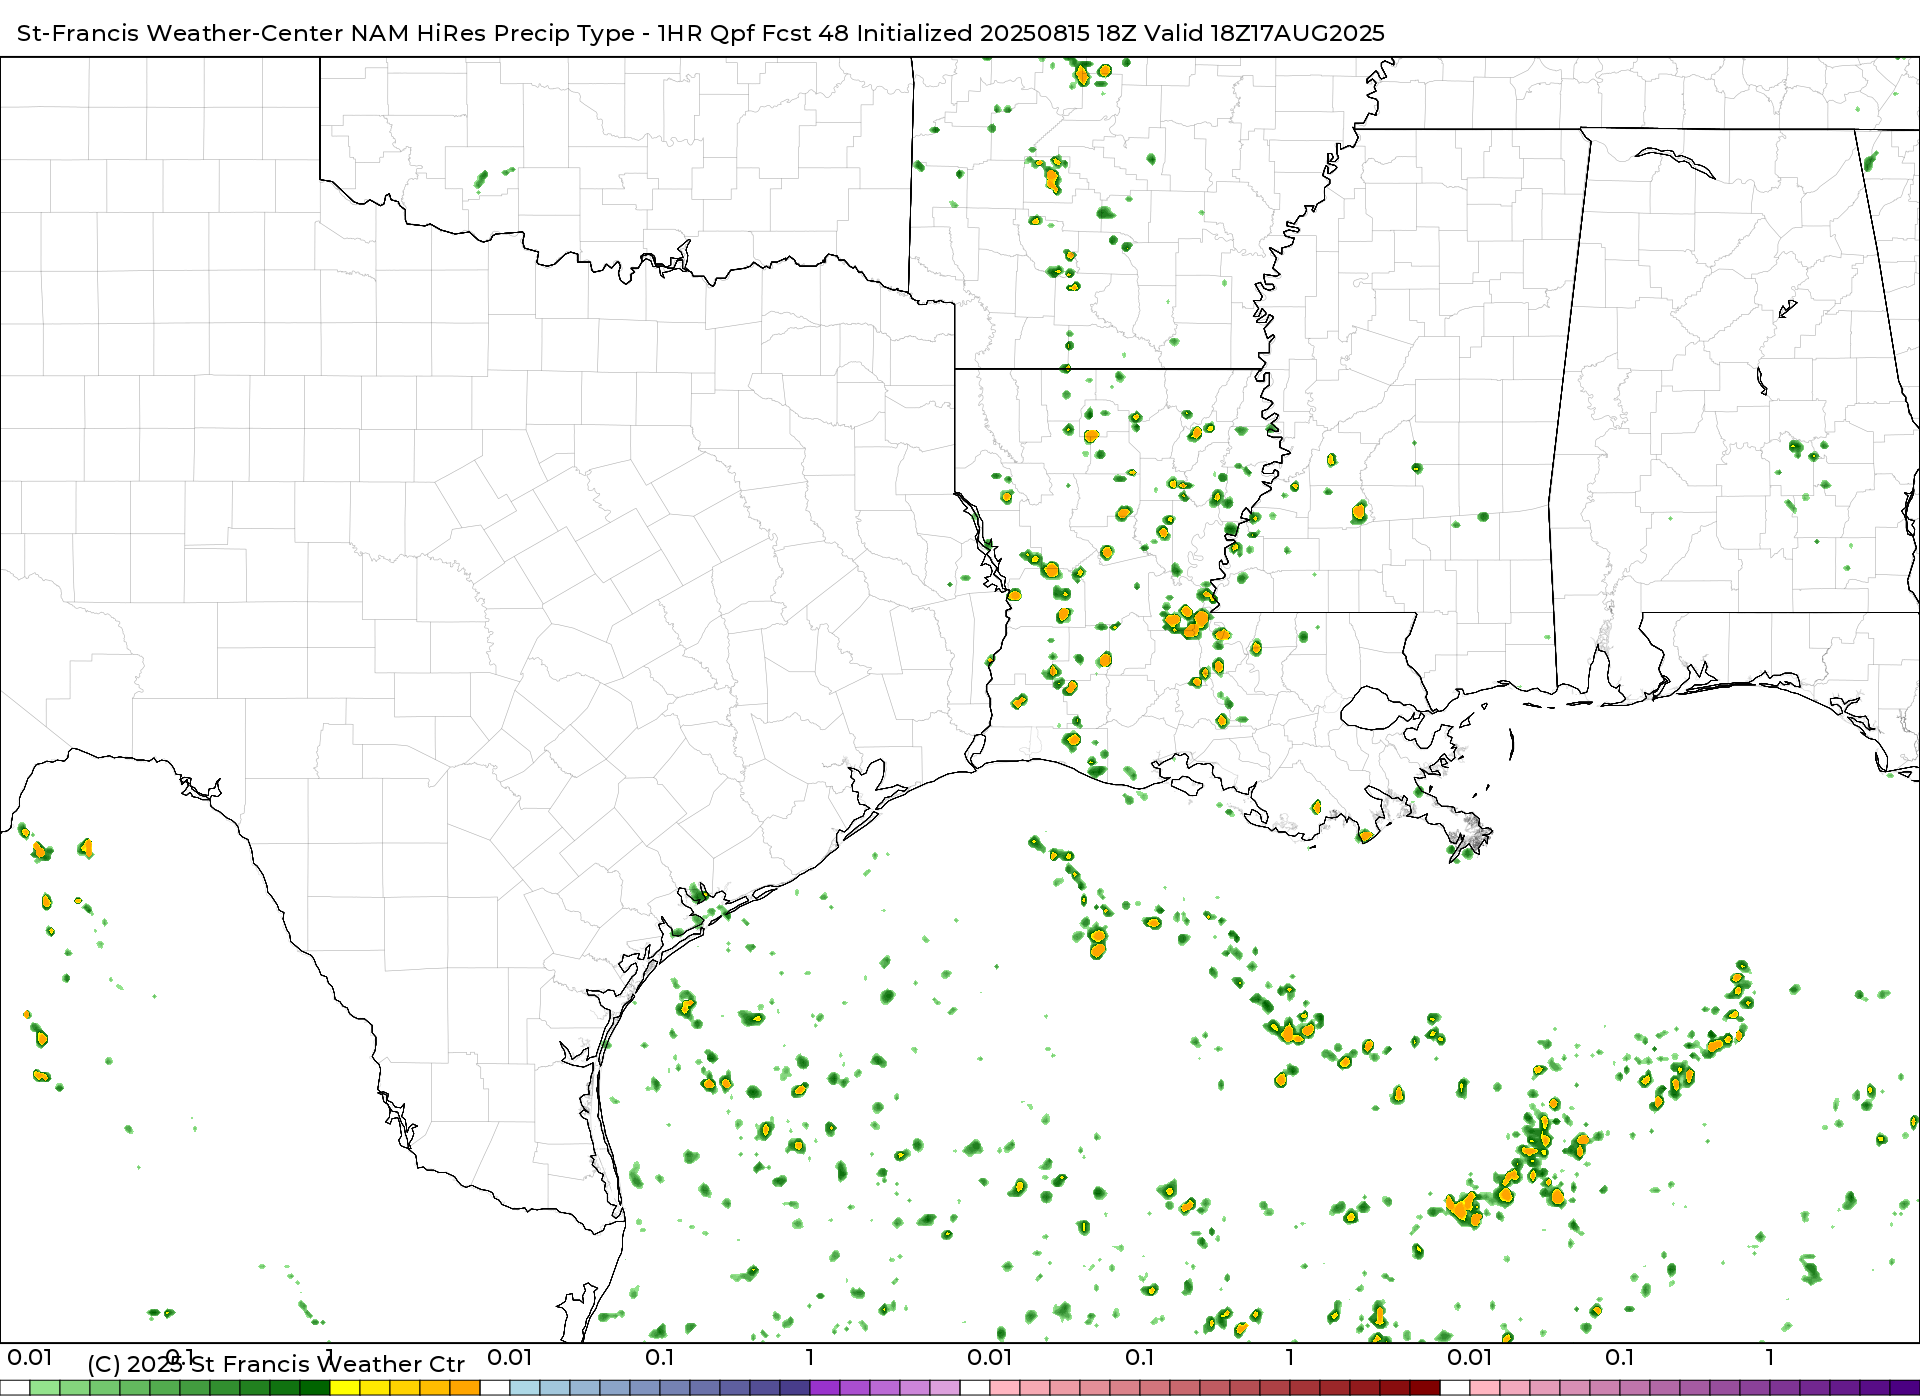This screenshot has height=1400, width=1920.
Task: Click the '0.01' label above the pink-purple scale
Action: pyautogui.click(x=1470, y=1357)
